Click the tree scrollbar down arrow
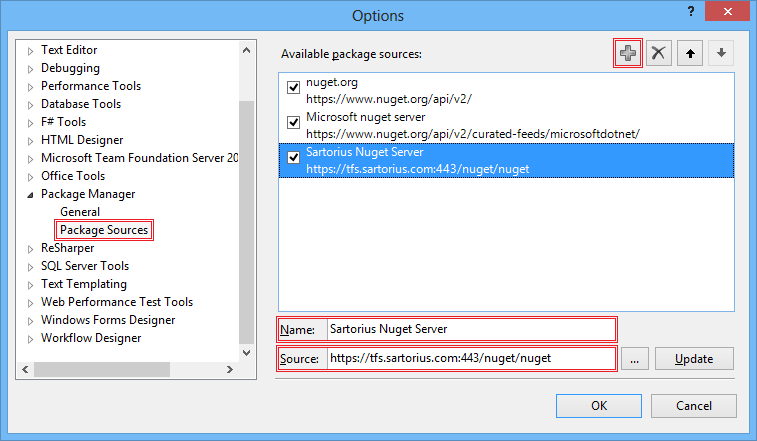The width and height of the screenshot is (757, 441). 246,353
